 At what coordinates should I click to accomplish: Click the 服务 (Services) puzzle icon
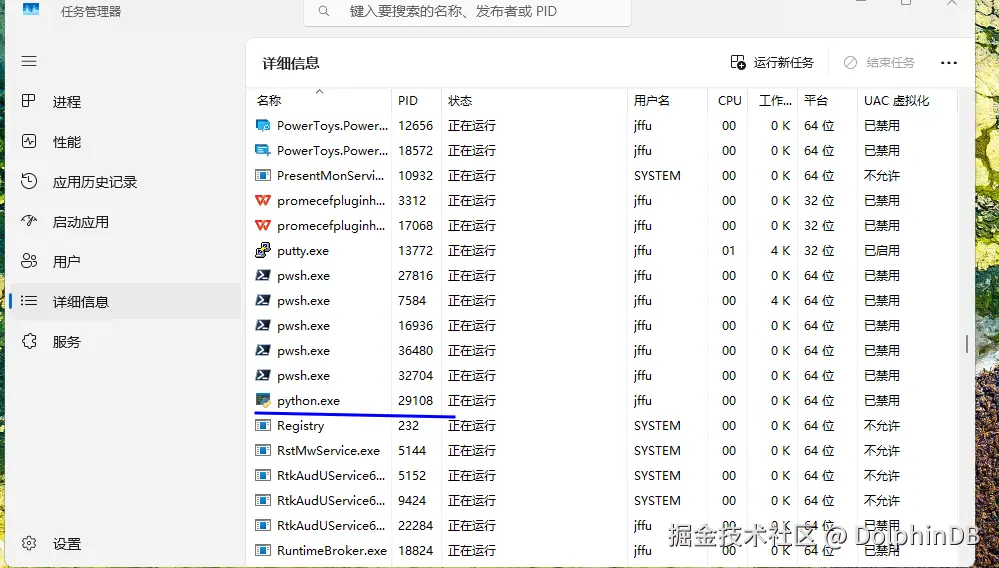point(29,341)
